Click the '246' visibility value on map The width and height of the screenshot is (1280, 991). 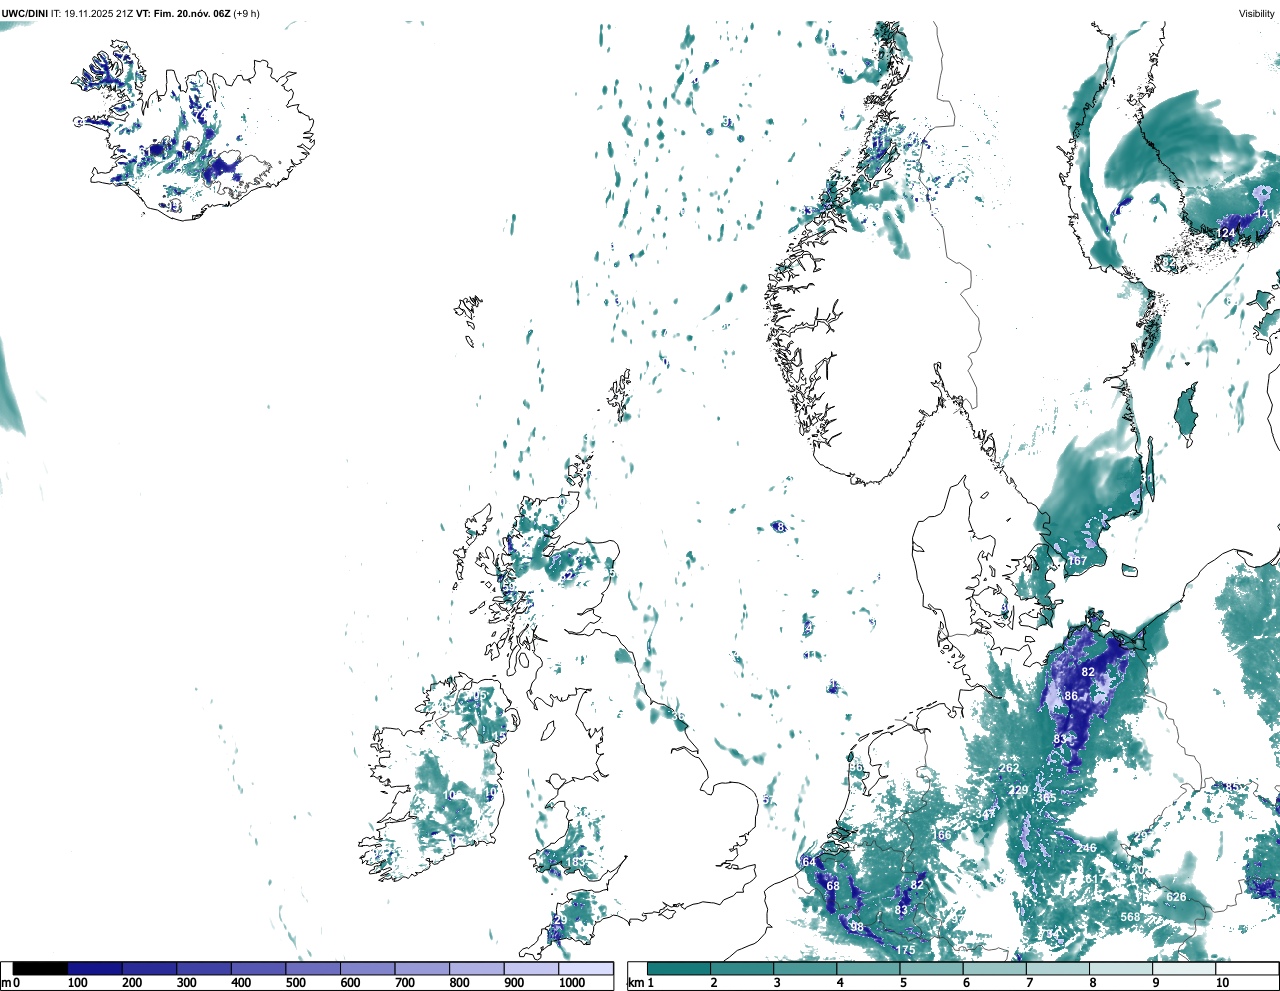click(1086, 848)
